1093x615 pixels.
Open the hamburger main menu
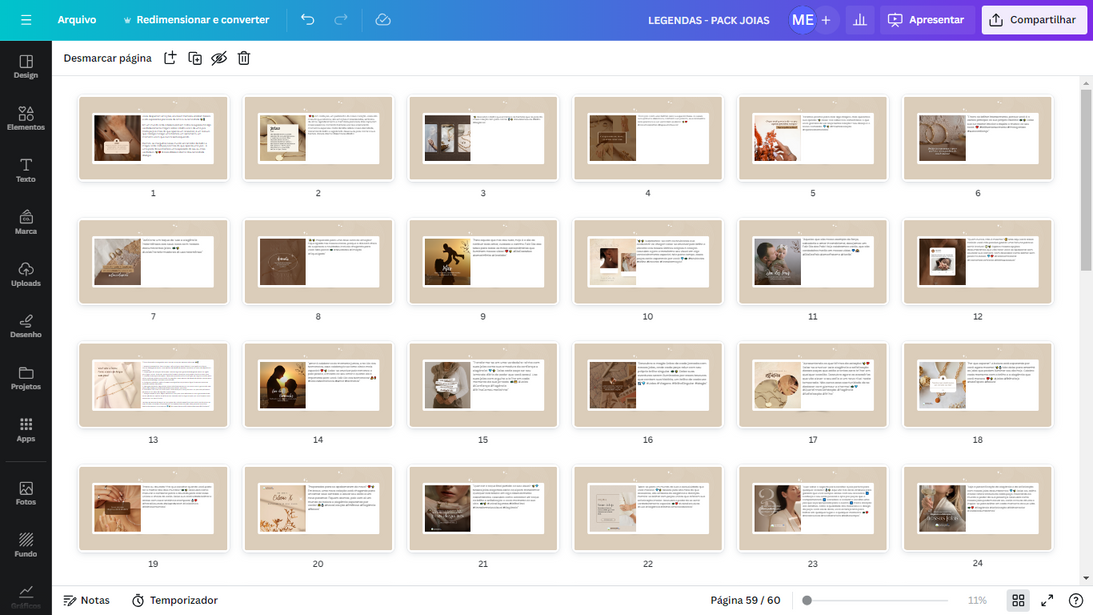pos(26,20)
